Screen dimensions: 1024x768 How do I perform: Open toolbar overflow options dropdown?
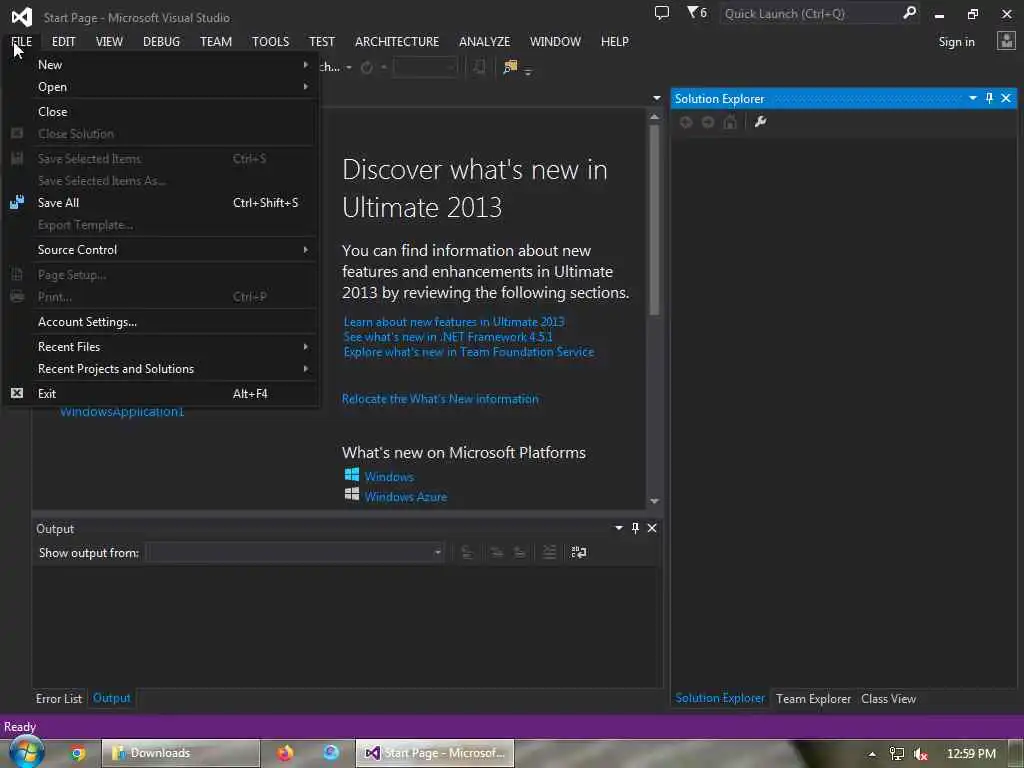pos(528,71)
